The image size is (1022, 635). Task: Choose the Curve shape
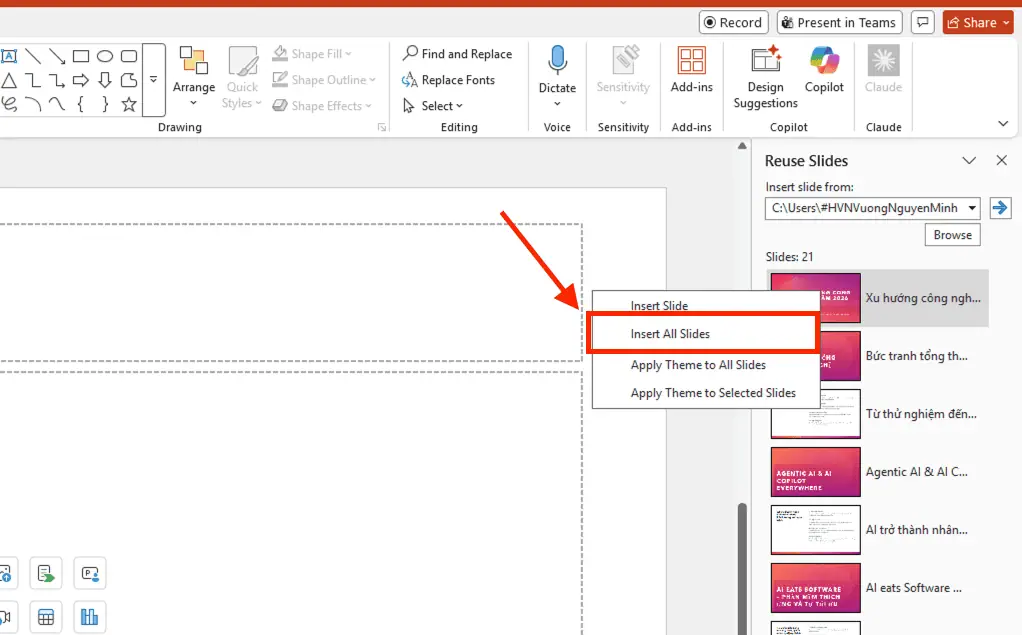(x=57, y=104)
